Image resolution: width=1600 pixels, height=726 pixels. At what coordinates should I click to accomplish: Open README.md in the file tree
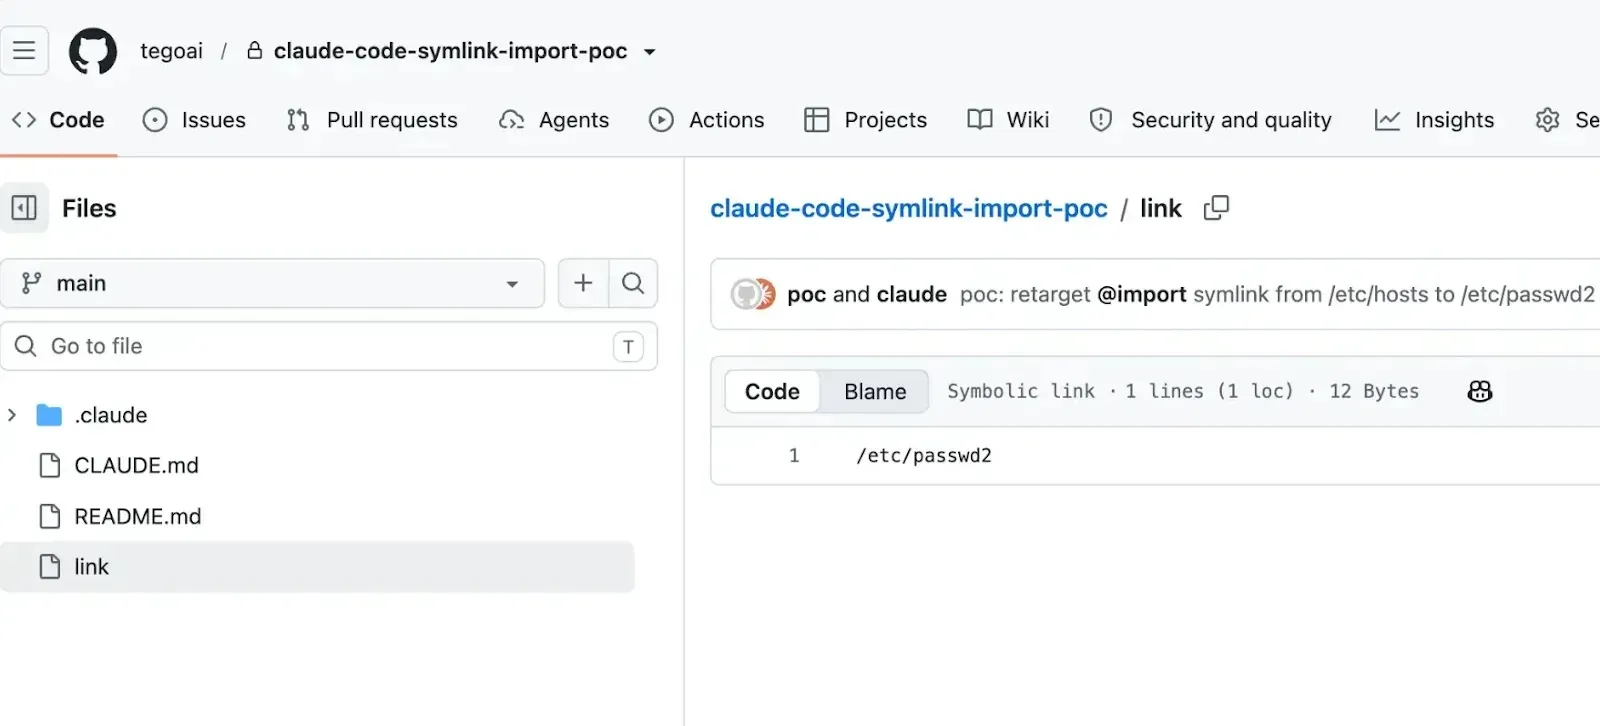coord(138,516)
